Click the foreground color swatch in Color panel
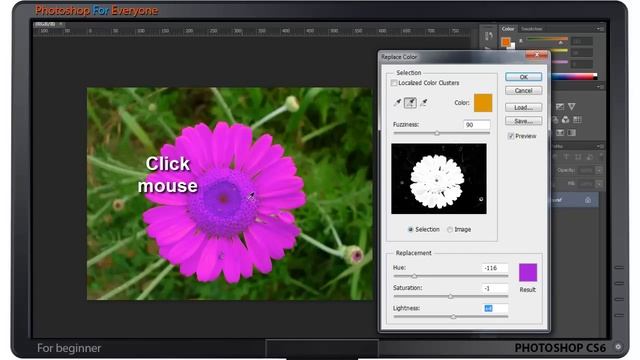The image size is (640, 360). tap(505, 41)
